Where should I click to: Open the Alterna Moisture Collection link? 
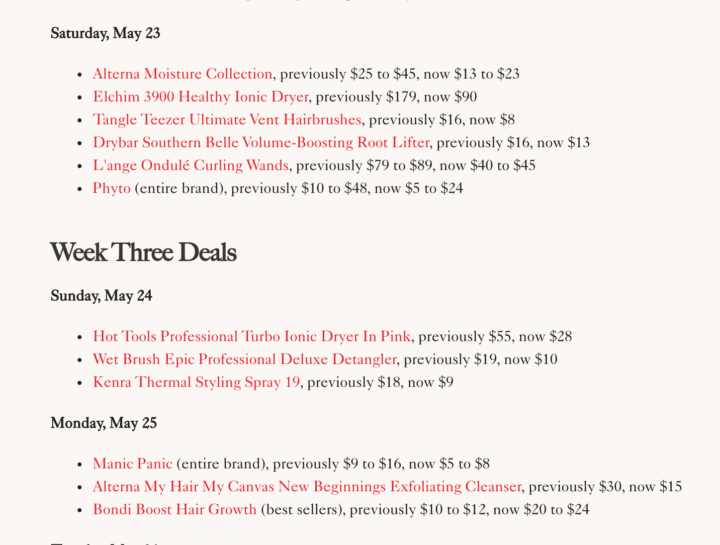click(x=182, y=74)
